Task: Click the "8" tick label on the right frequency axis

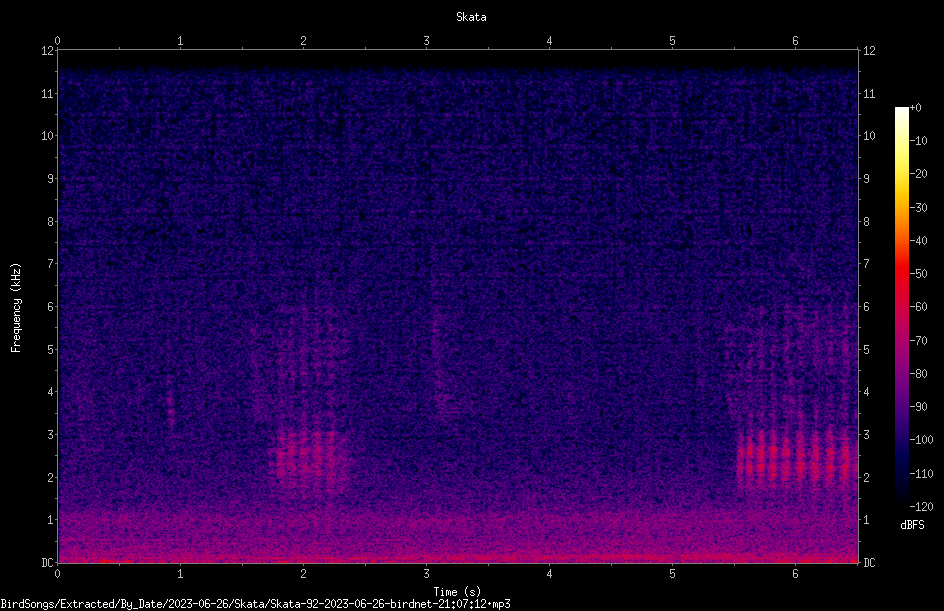Action: click(x=866, y=222)
